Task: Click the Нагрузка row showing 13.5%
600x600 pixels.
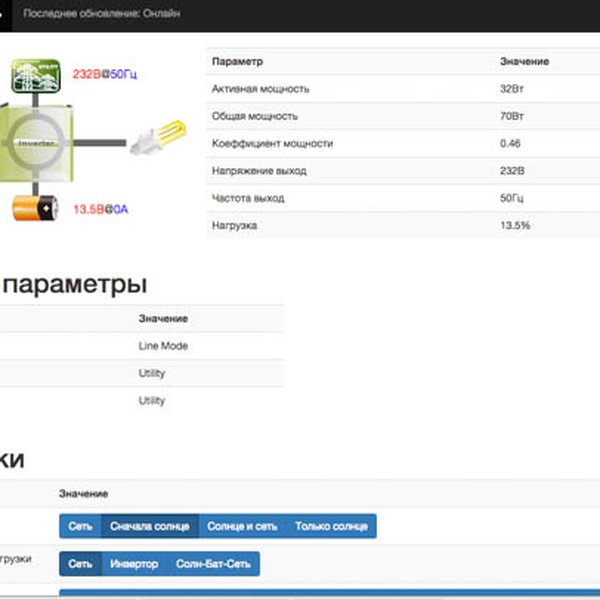Action: pos(400,226)
